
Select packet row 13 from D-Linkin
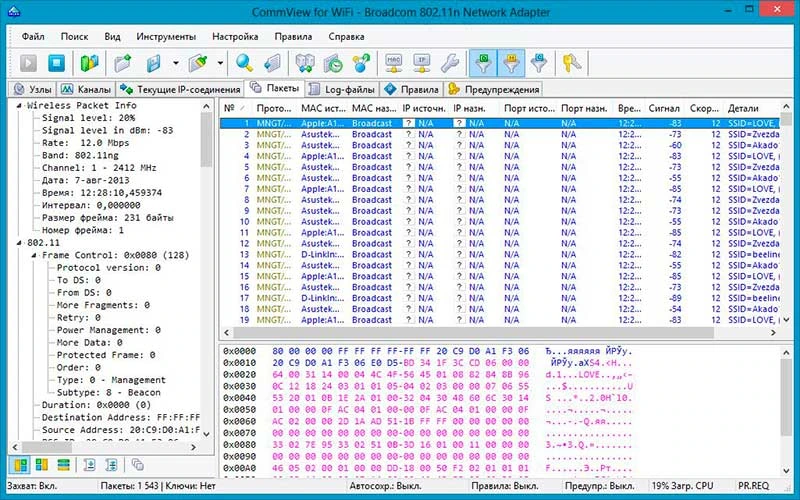(x=500, y=255)
